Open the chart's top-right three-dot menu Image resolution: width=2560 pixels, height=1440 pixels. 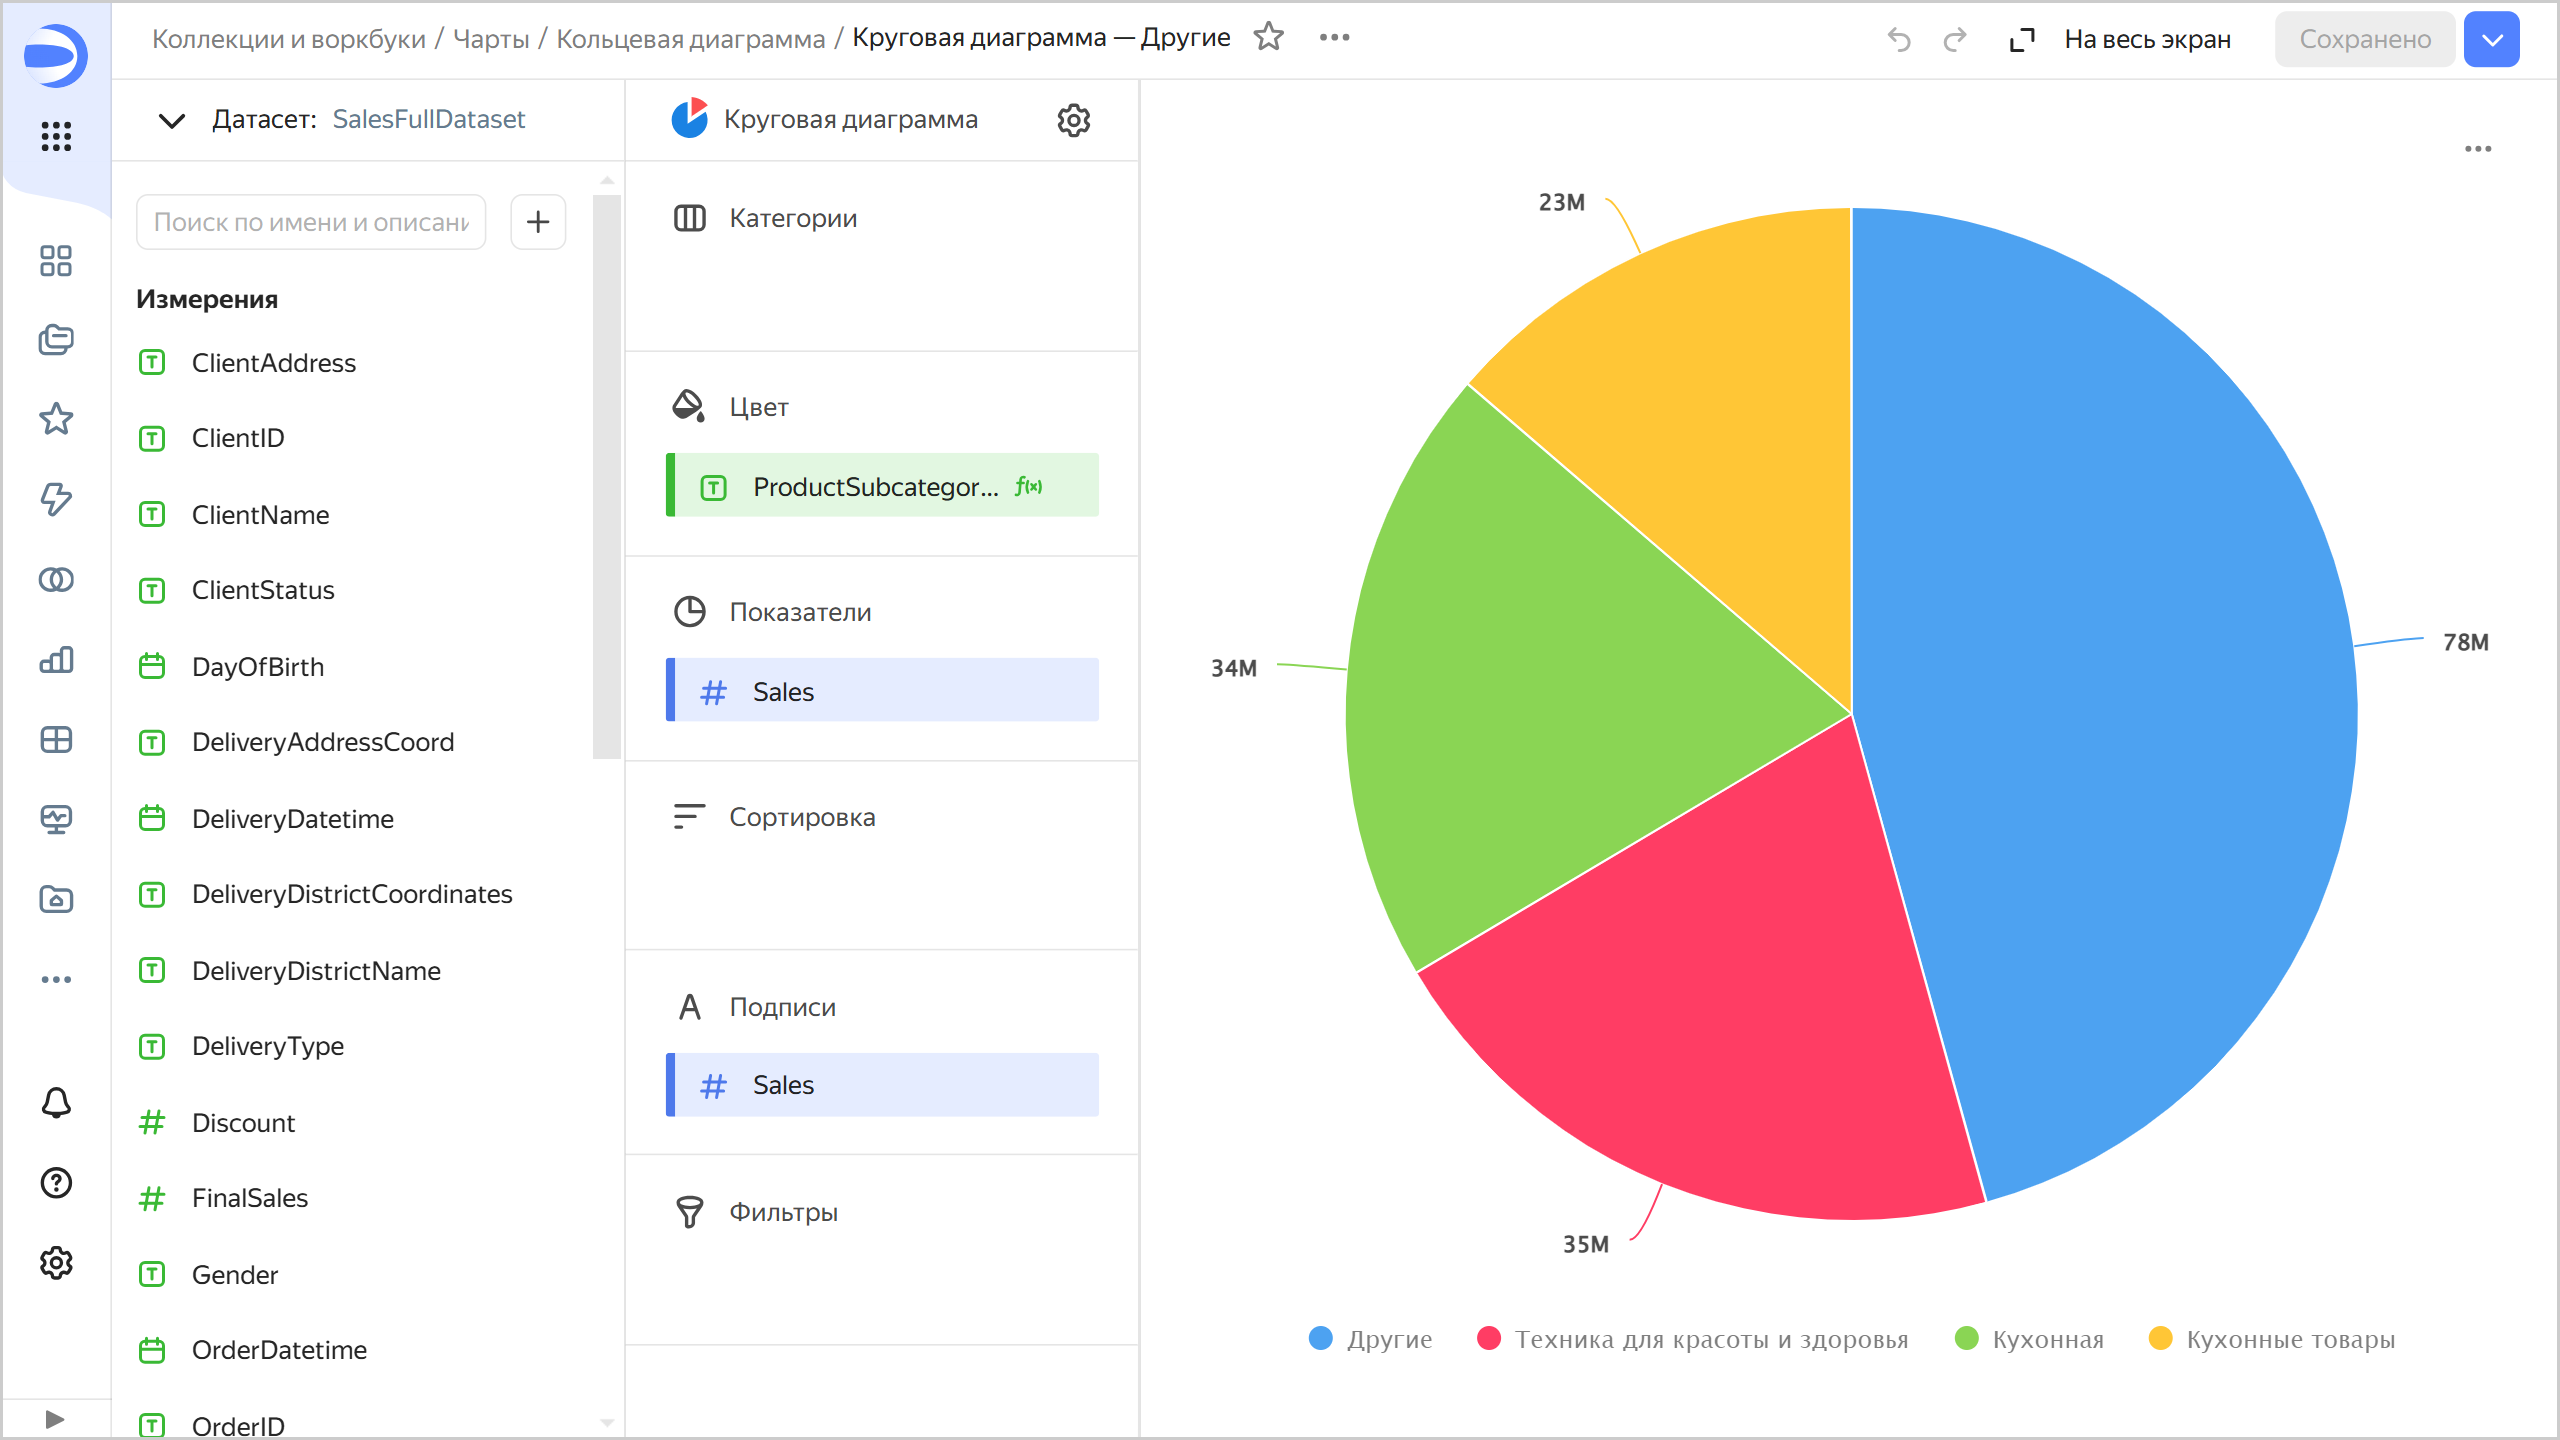point(2480,148)
